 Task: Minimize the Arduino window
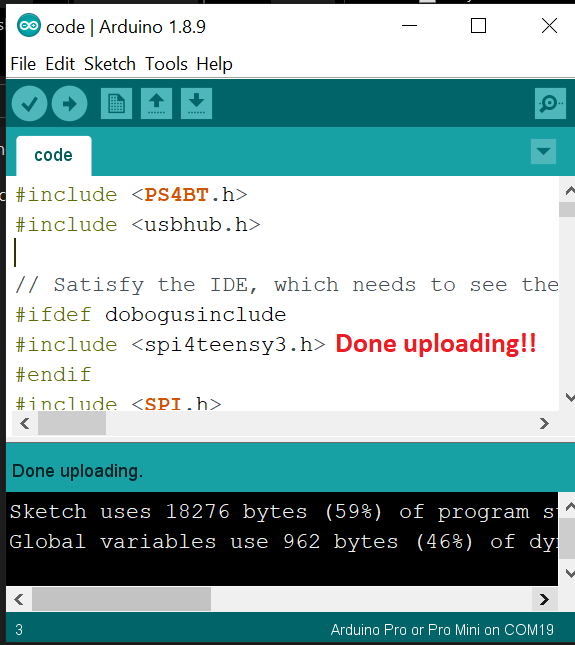click(x=409, y=26)
